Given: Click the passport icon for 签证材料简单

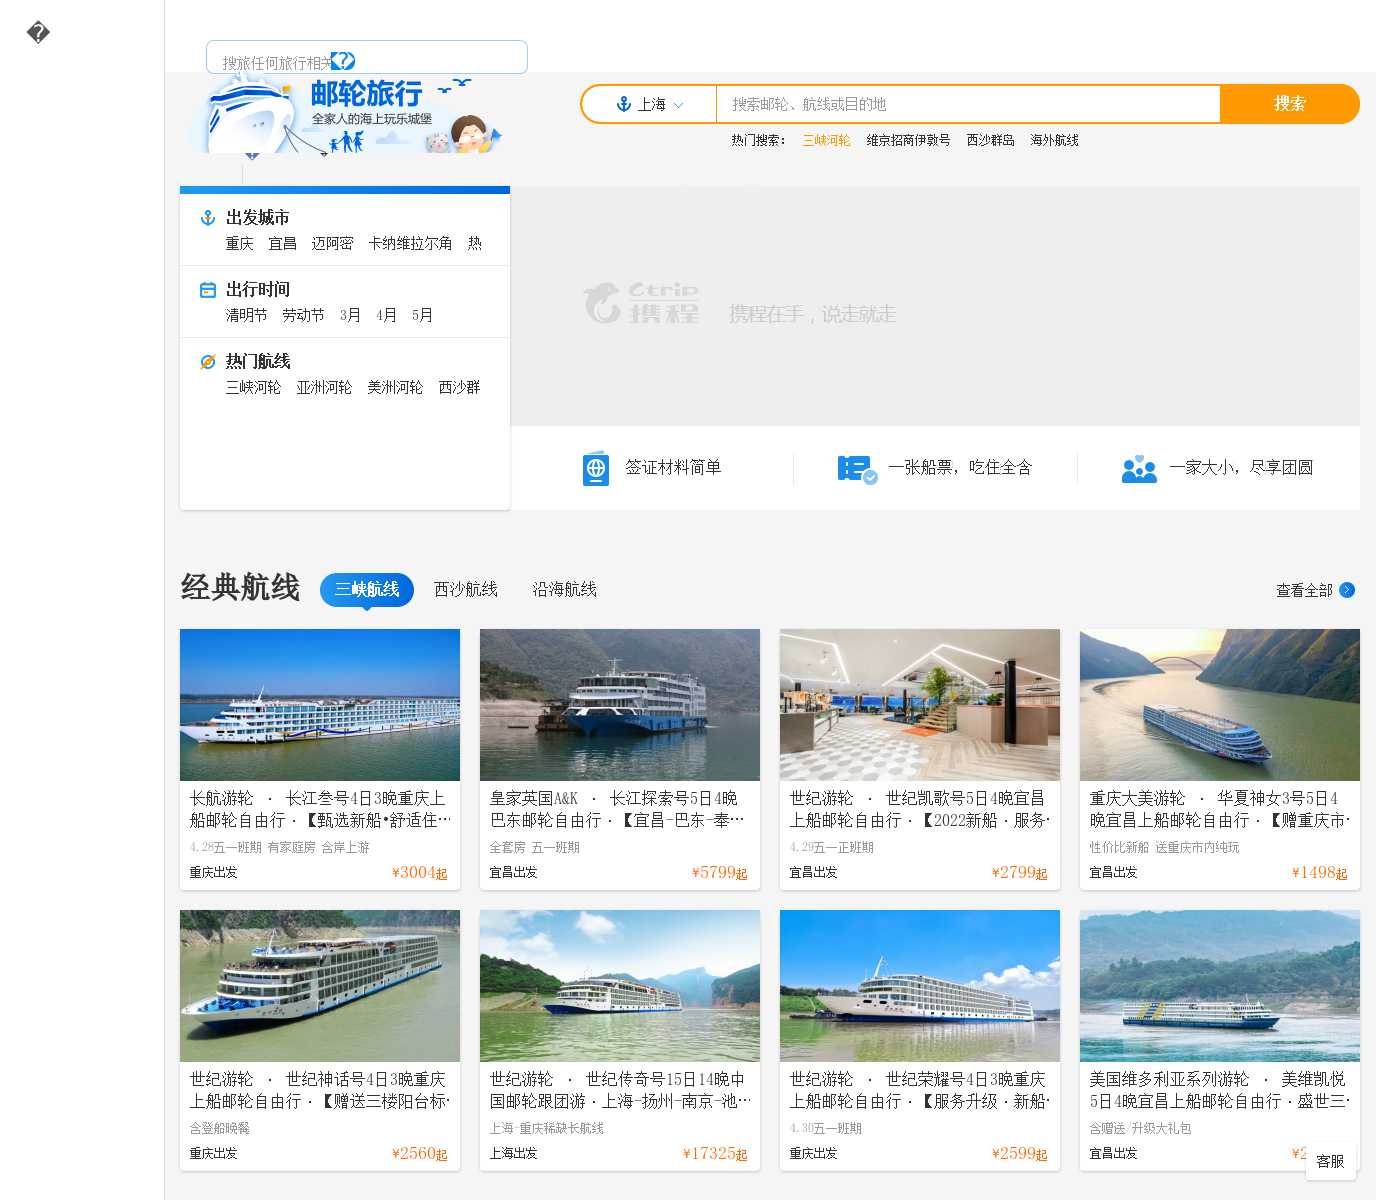Looking at the screenshot, I should click(x=596, y=468).
